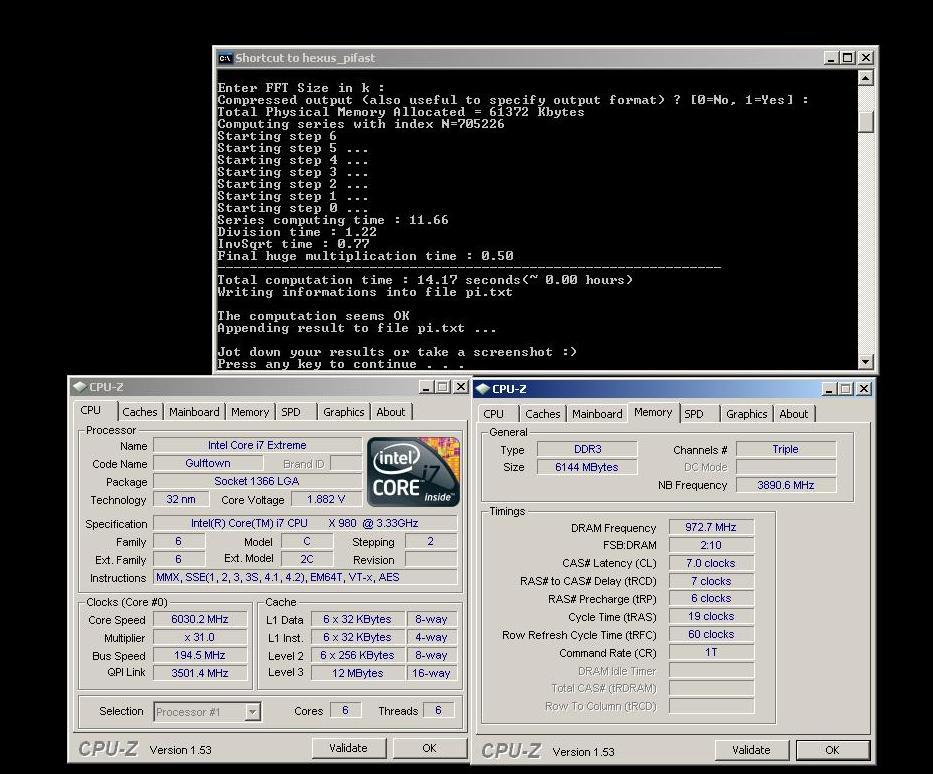Click the Package value 'Socket 1366 LGA'
The image size is (933, 774).
257,481
